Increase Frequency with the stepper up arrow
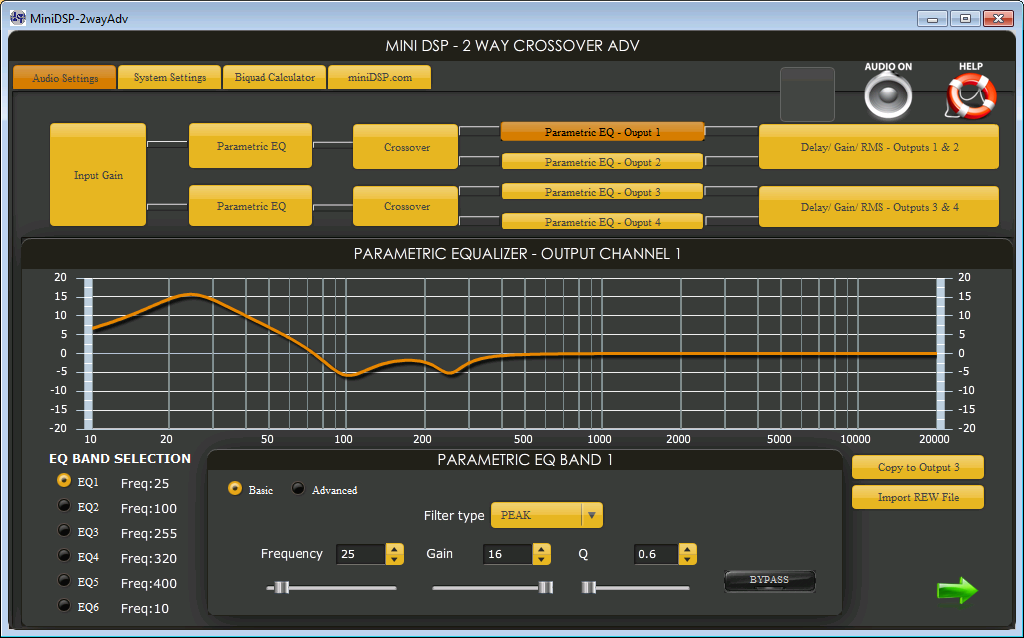 pos(394,549)
